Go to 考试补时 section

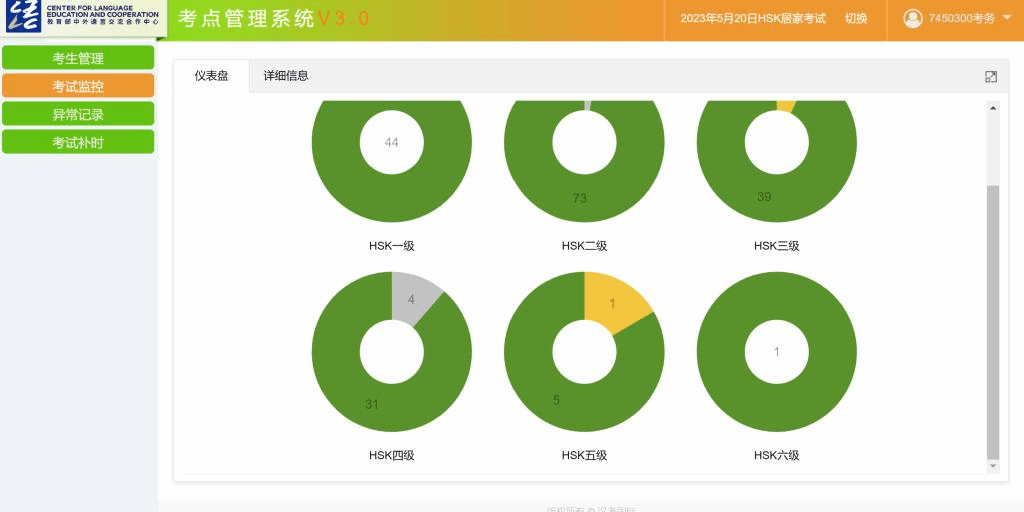[78, 142]
